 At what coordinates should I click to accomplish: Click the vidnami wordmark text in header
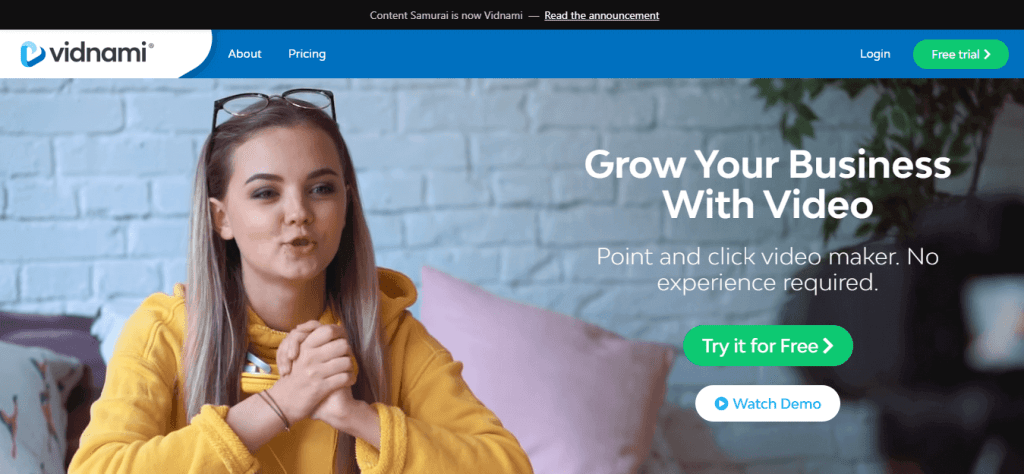tap(98, 54)
